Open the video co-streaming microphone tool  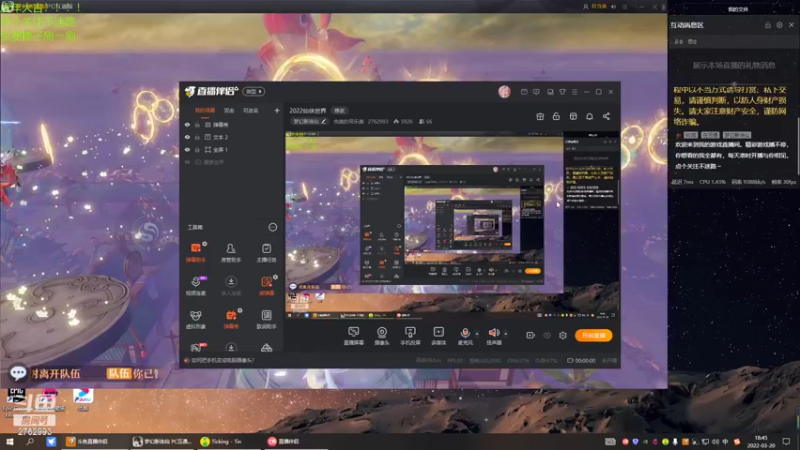tap(196, 285)
